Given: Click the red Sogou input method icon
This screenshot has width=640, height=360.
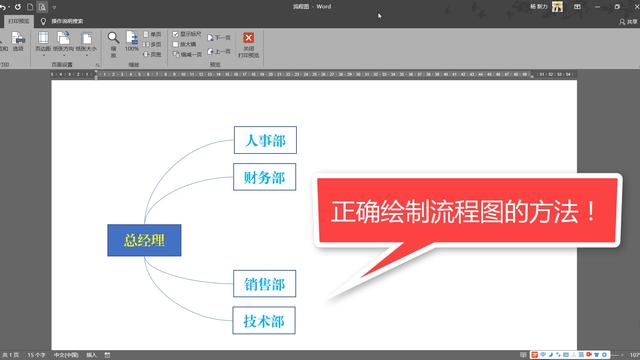Looking at the screenshot, I should click(x=534, y=355).
